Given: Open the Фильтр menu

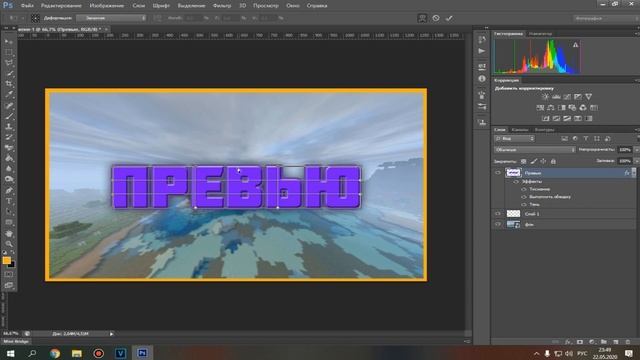Looking at the screenshot, I should [222, 6].
